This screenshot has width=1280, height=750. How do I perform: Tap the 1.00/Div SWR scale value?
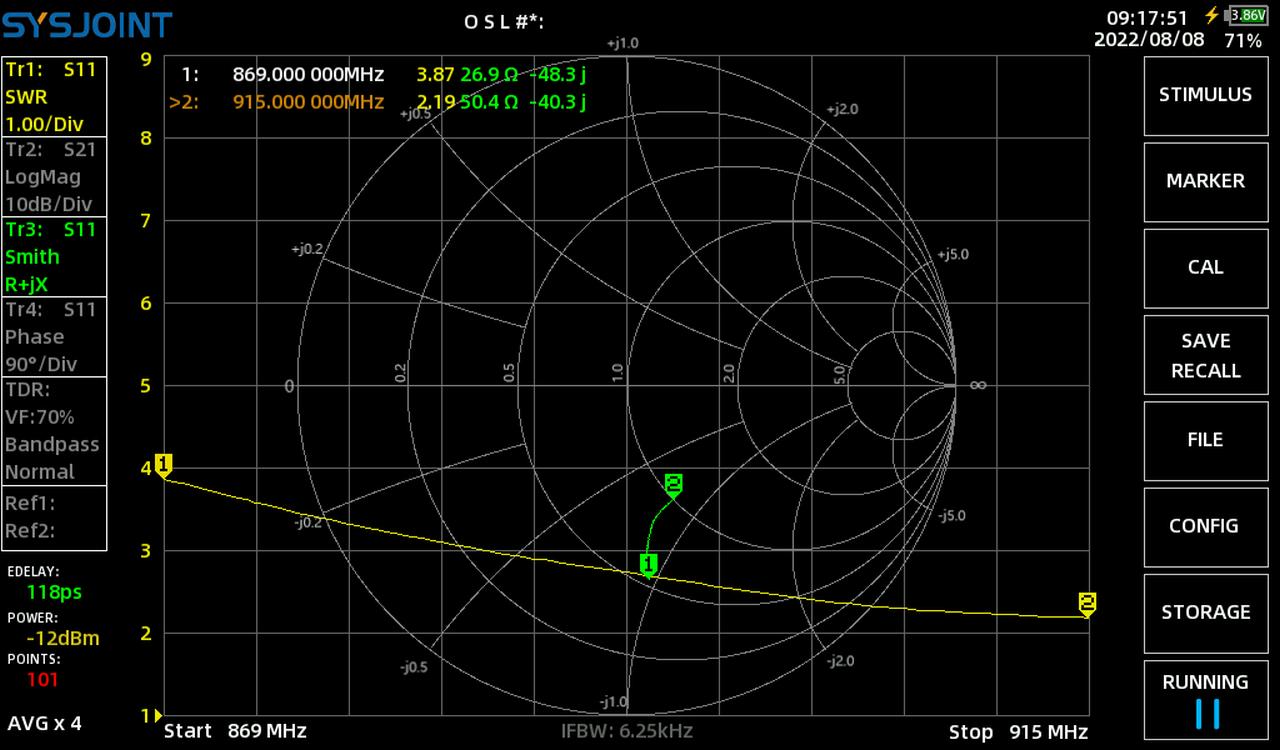(x=44, y=125)
